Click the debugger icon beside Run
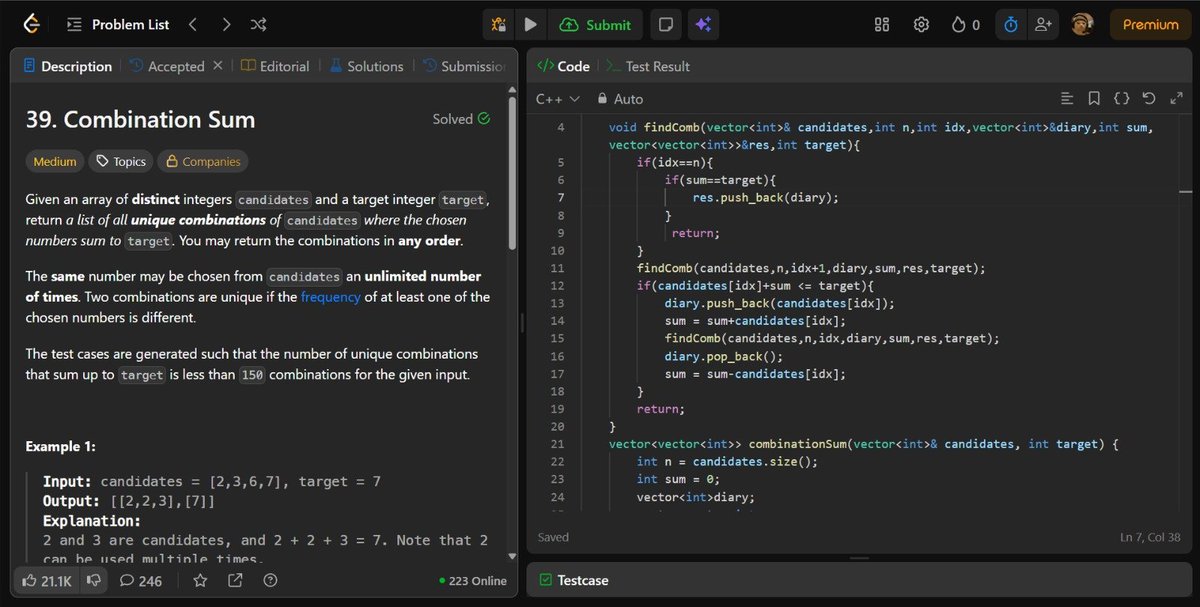 (x=499, y=24)
